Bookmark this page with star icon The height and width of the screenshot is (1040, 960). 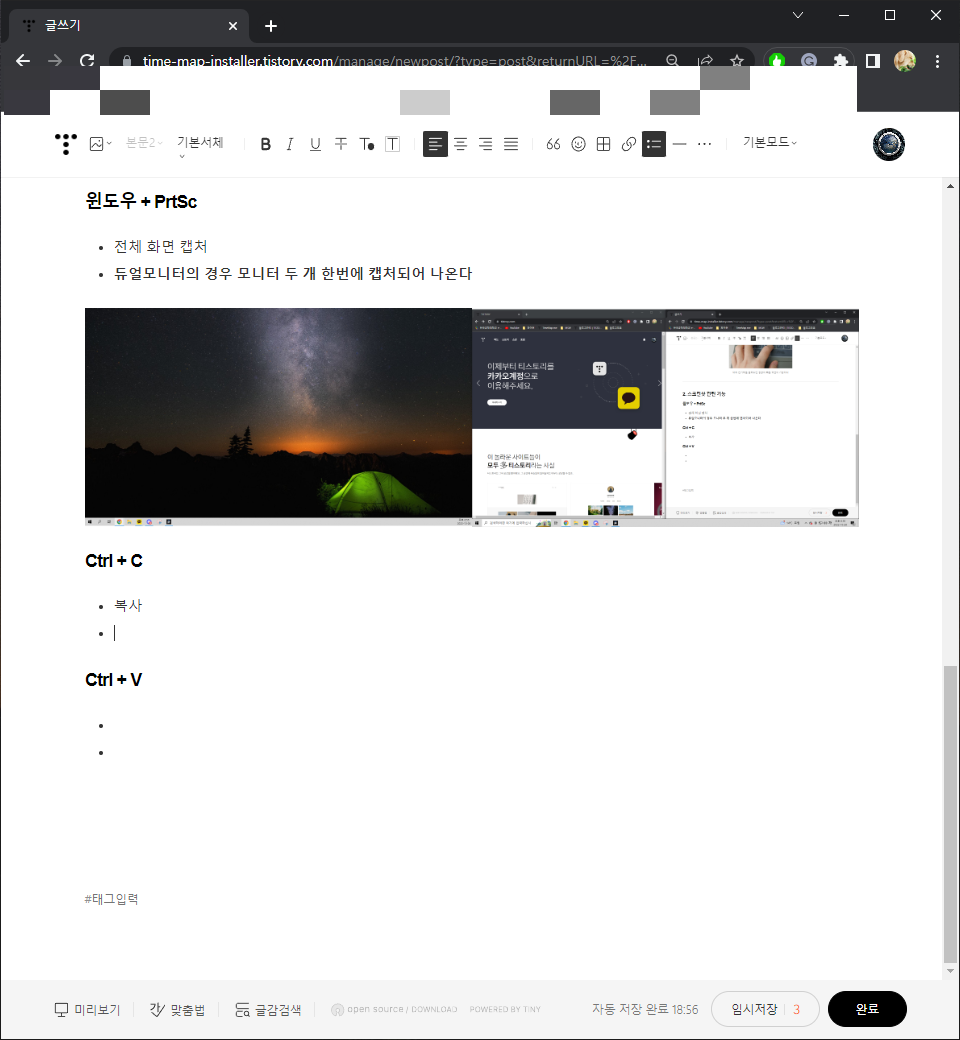[x=736, y=60]
